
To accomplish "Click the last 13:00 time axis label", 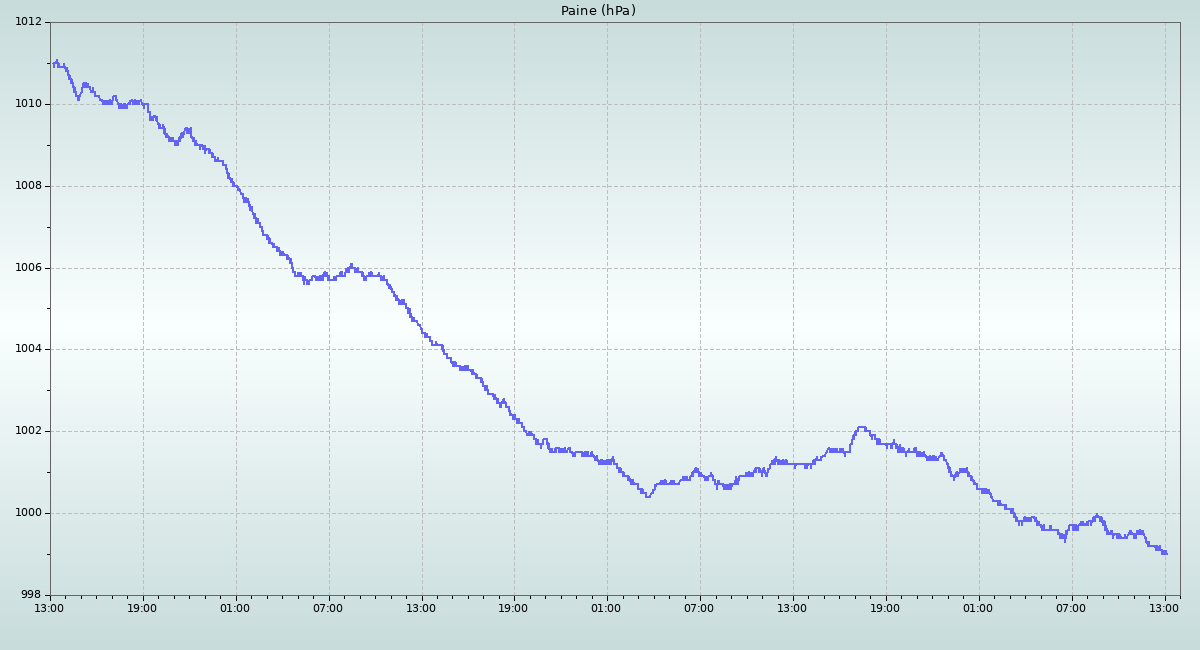I will (1164, 608).
